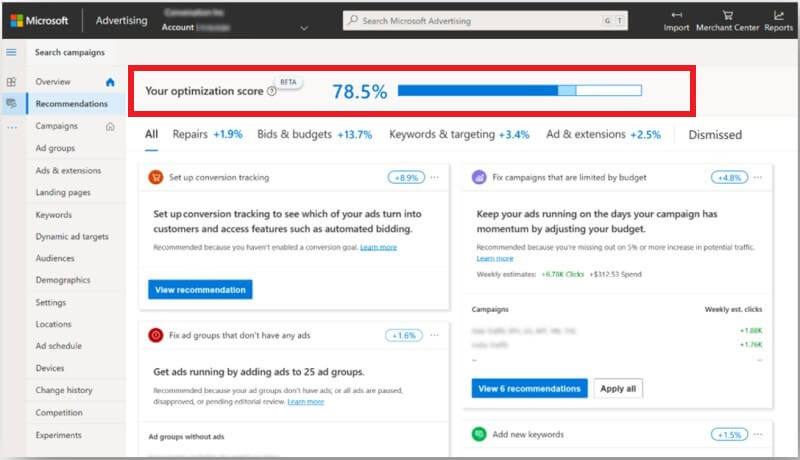The width and height of the screenshot is (800, 460).
Task: Open ellipsis menu on ad groups card
Action: [434, 335]
